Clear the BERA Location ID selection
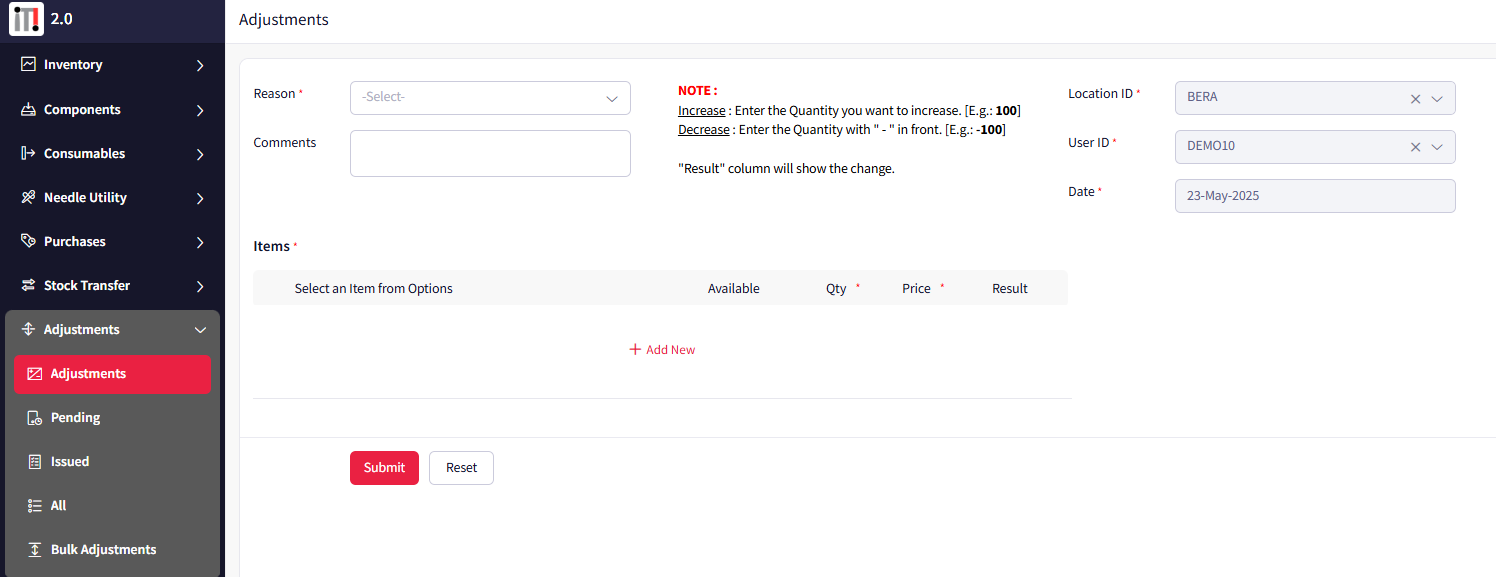This screenshot has width=1496, height=577. (x=1415, y=99)
